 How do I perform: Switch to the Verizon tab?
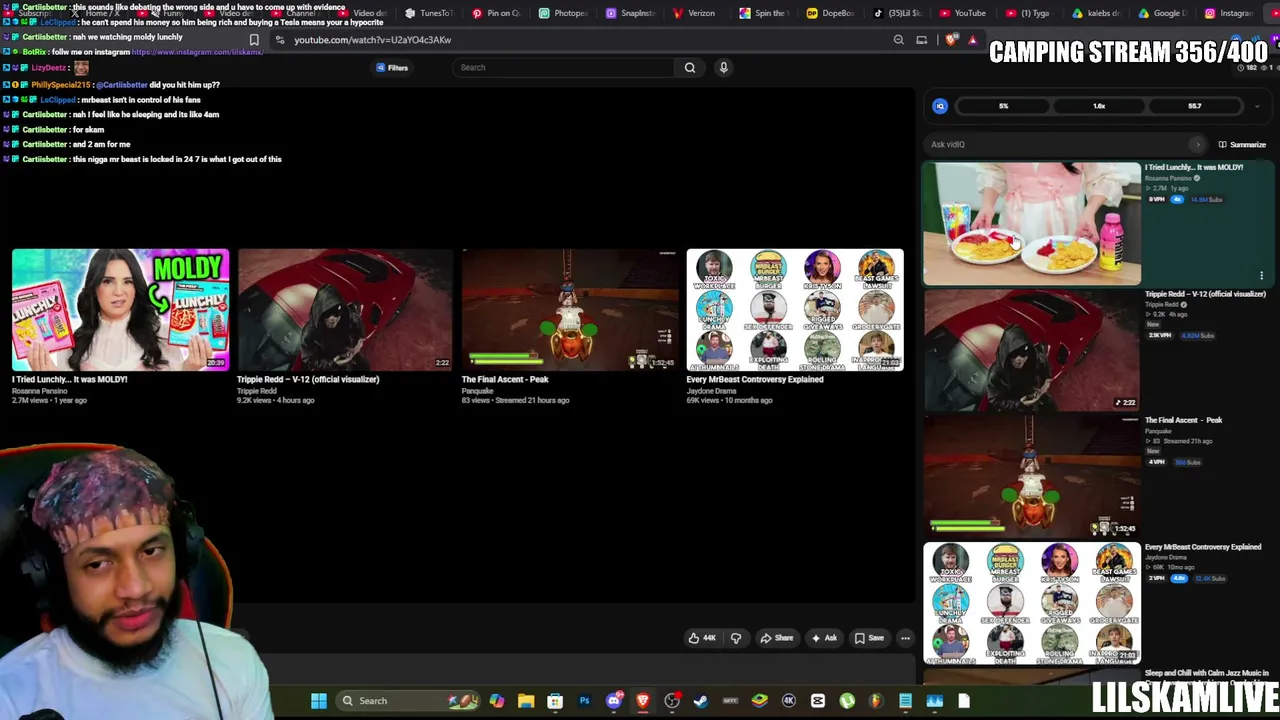698,13
